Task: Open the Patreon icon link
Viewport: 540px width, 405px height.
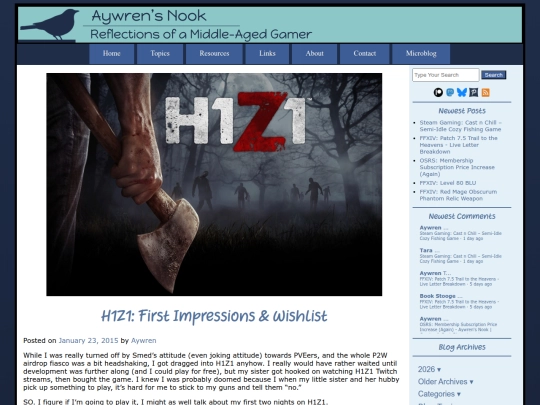Action: tap(438, 92)
